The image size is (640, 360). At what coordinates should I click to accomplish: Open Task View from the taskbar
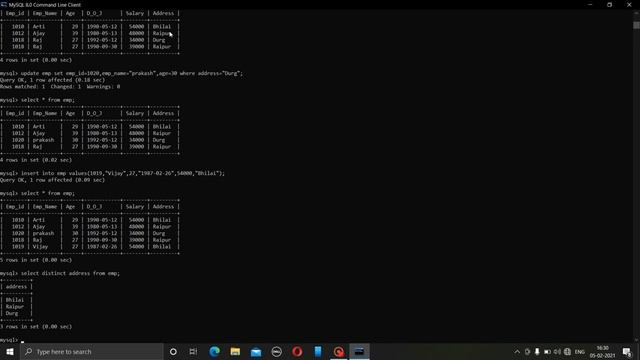(193, 351)
